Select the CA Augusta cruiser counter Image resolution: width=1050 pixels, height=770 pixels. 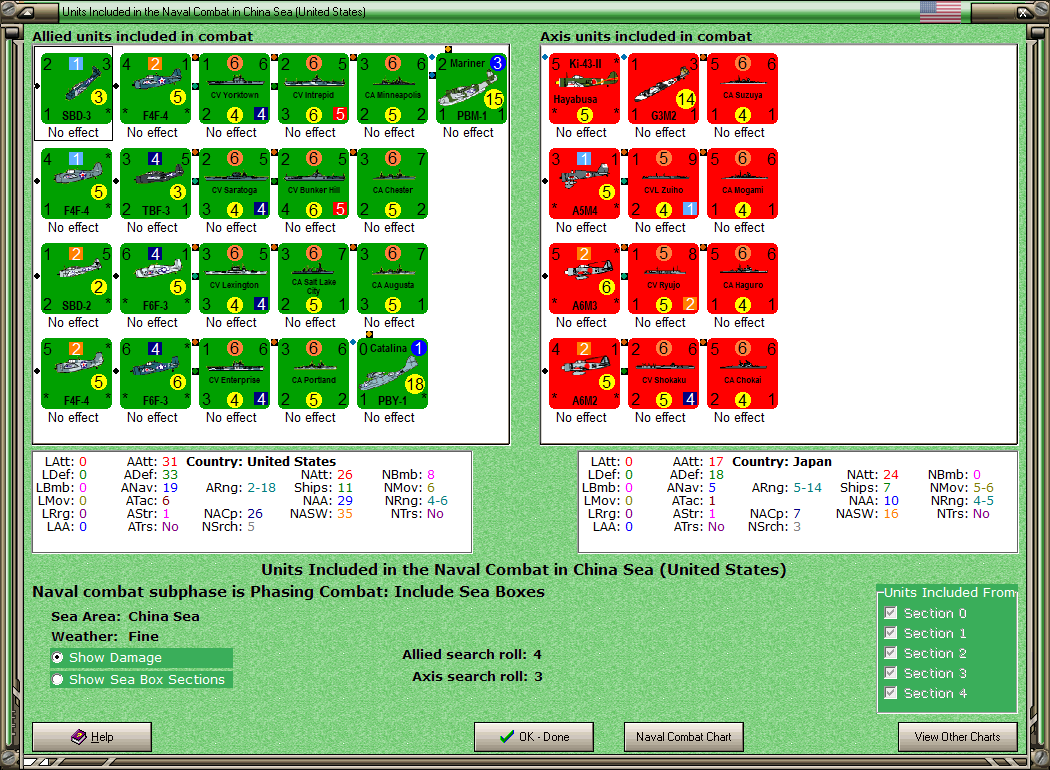click(x=392, y=279)
